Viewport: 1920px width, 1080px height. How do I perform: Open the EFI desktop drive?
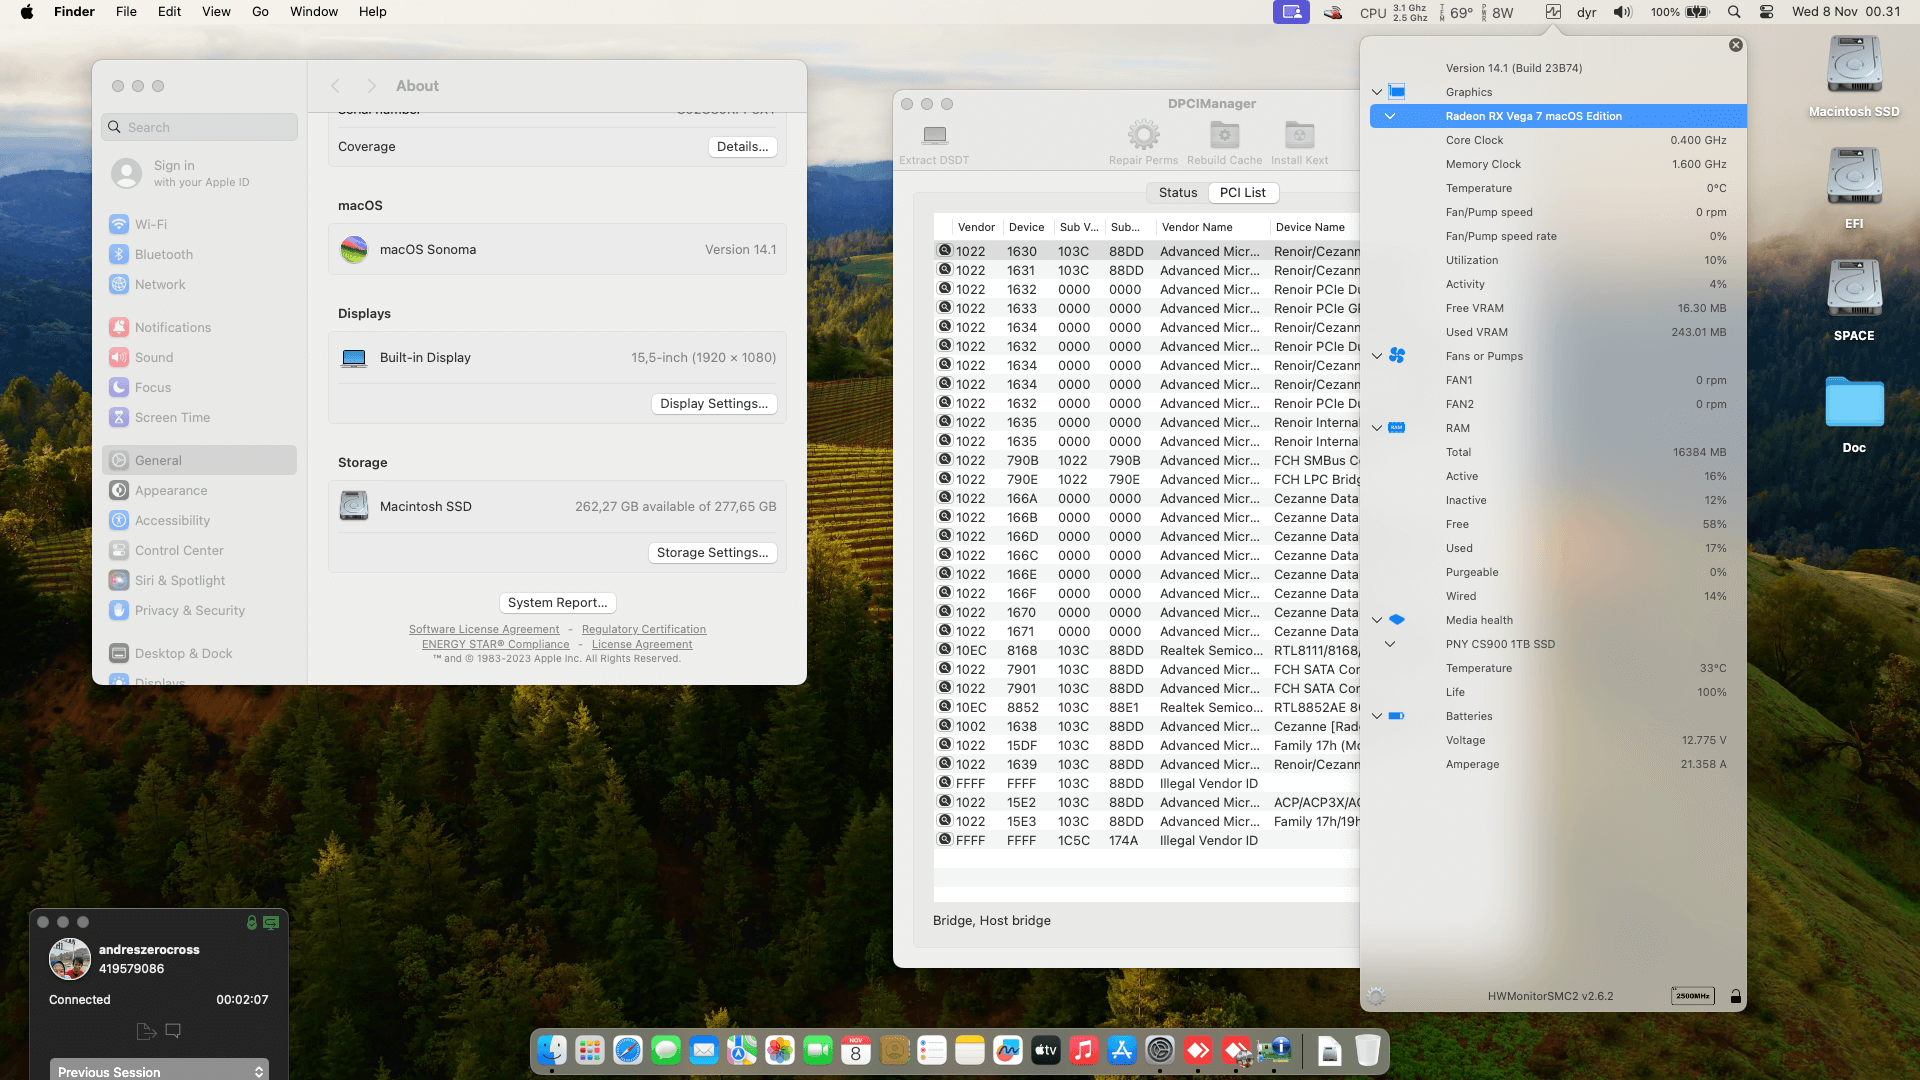click(x=1854, y=188)
